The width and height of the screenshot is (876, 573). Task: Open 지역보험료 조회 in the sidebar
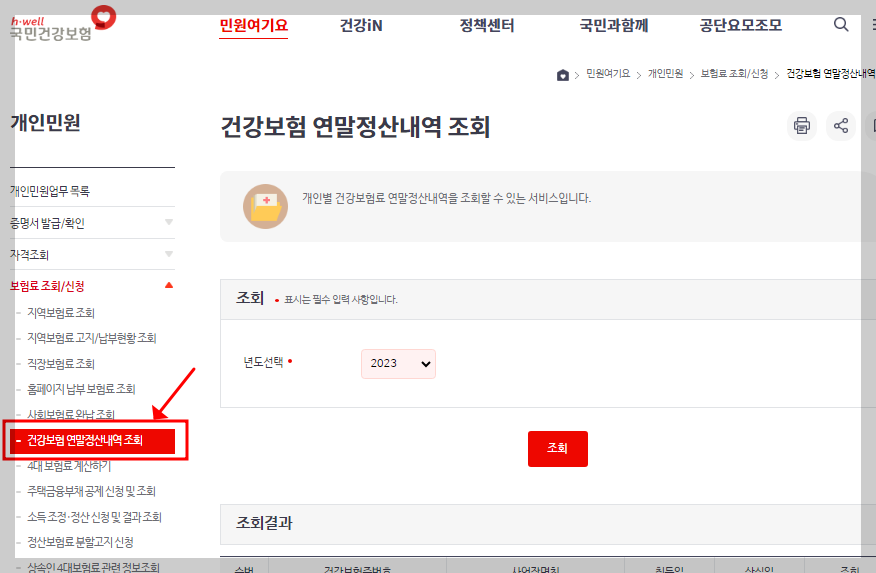click(x=61, y=313)
